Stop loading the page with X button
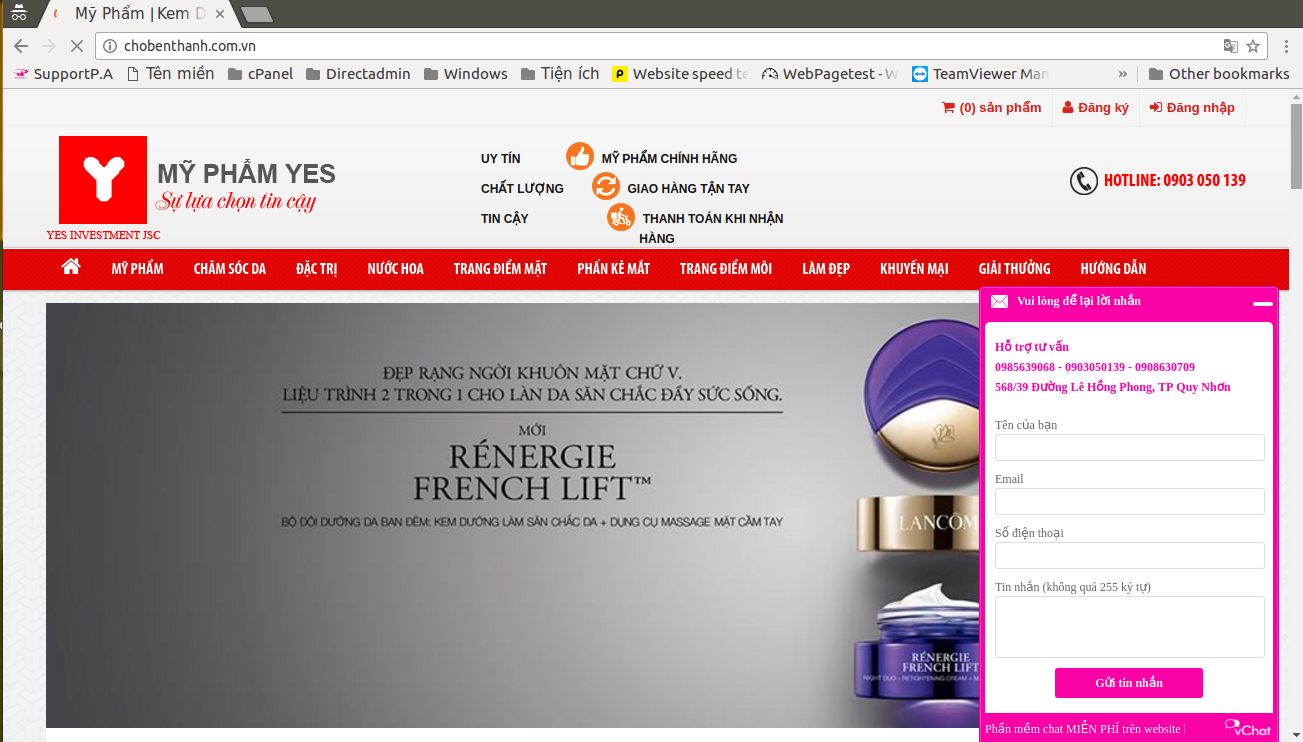 click(x=77, y=46)
